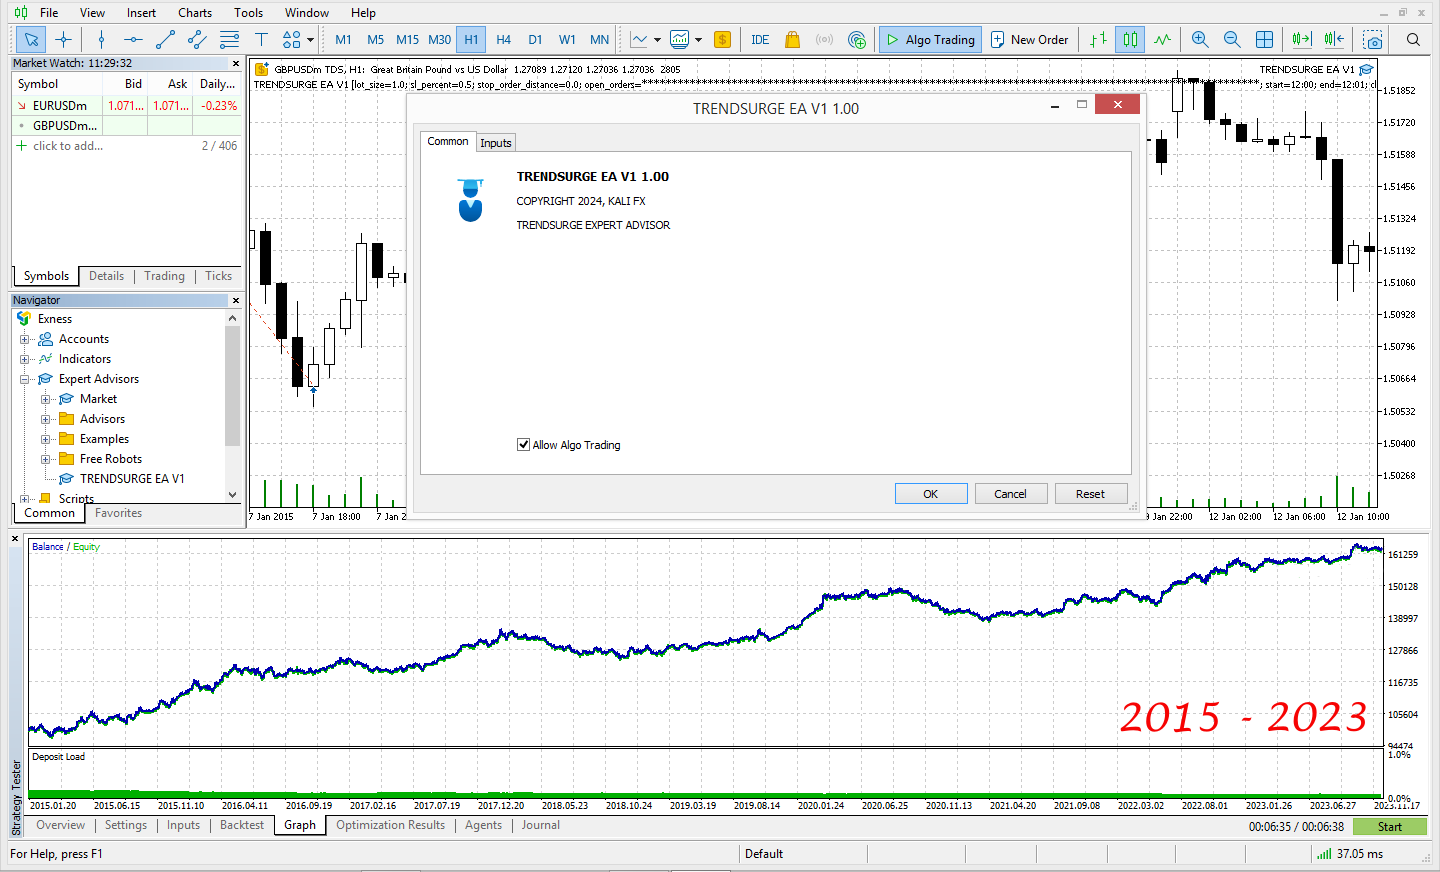Open the chart type dropdown arrow
The width and height of the screenshot is (1440, 872).
coord(657,40)
